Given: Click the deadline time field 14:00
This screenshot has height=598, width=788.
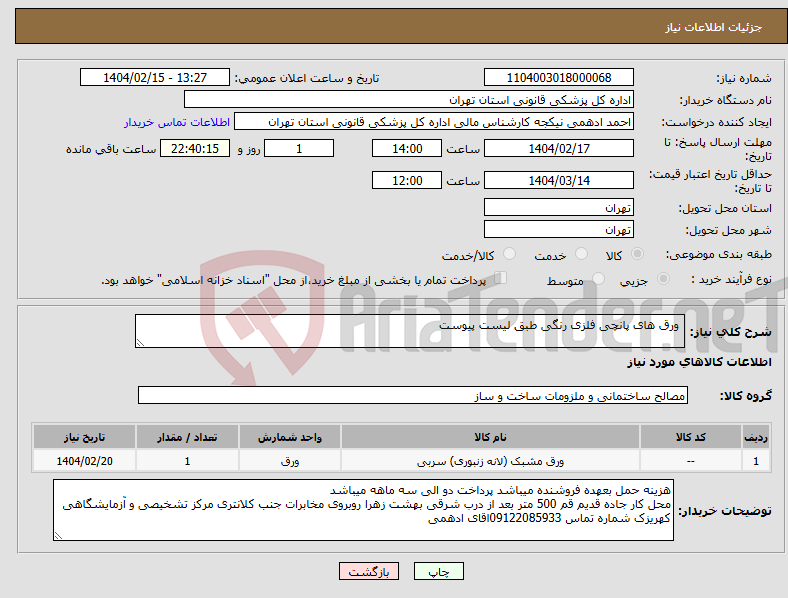Looking at the screenshot, I should 407,148.
